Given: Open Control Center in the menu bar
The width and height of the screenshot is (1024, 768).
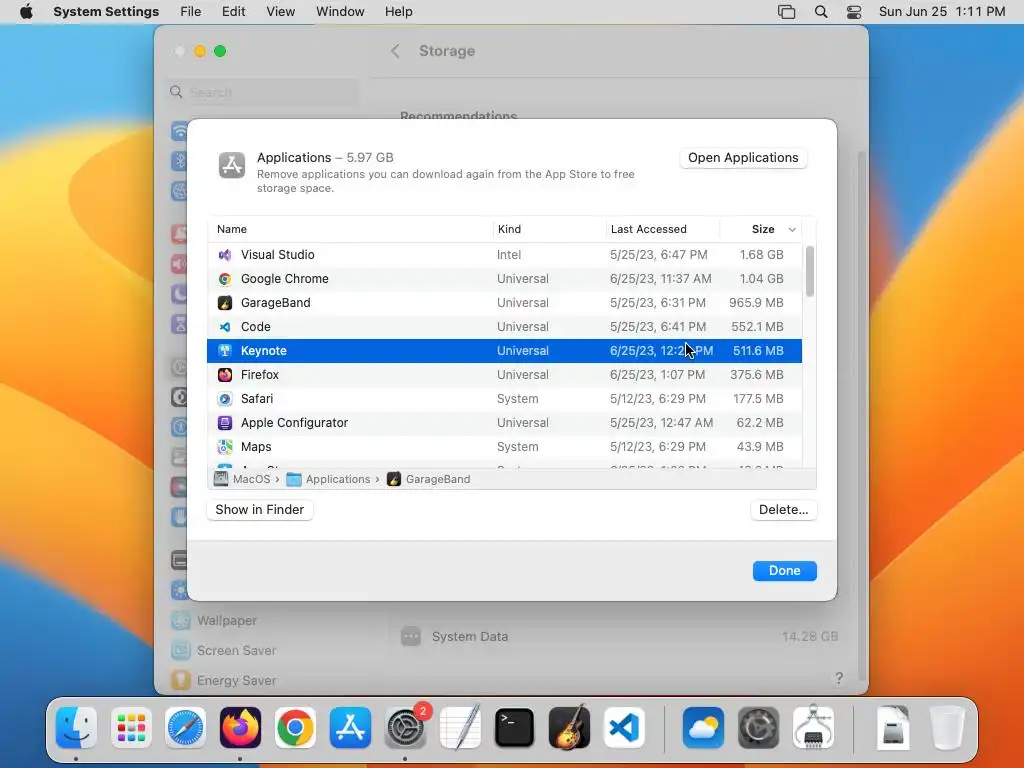Looking at the screenshot, I should (854, 12).
